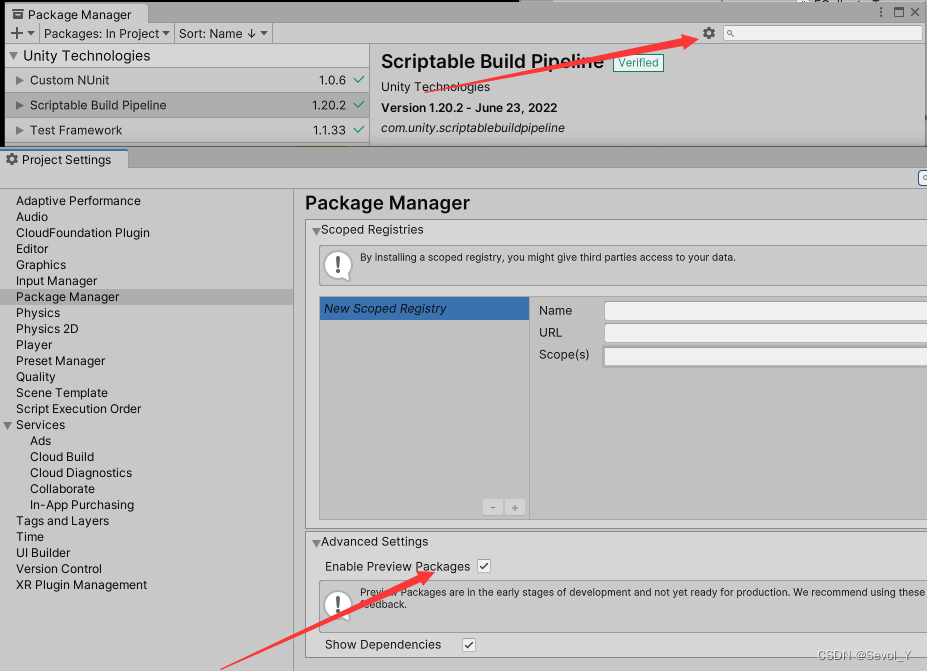Collapse the Scoped Registries section

point(316,231)
